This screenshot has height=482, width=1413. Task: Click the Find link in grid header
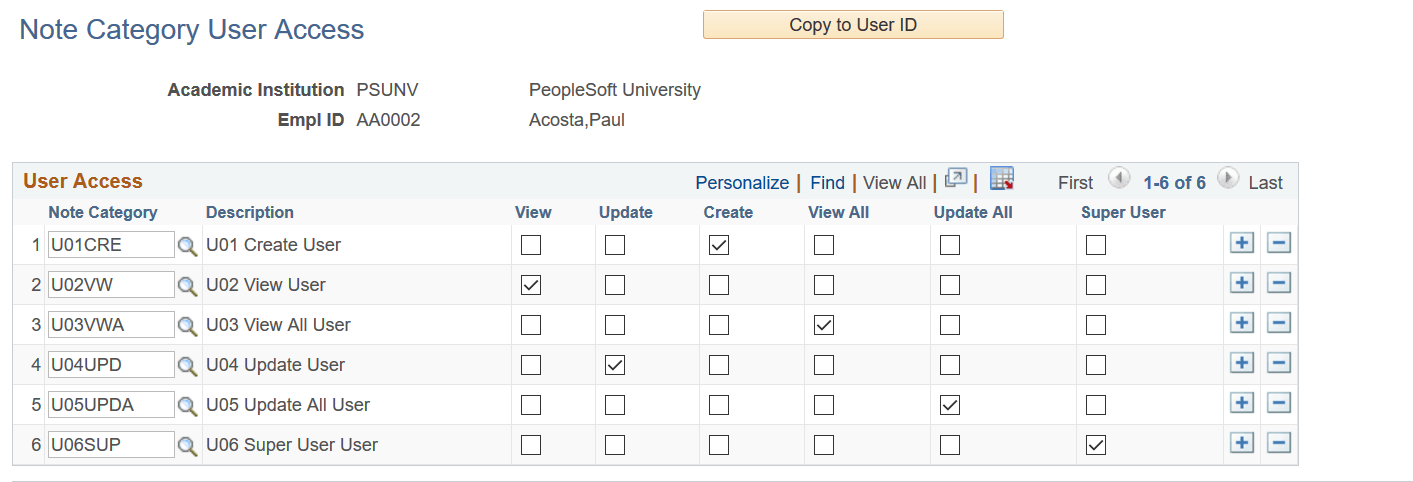(x=827, y=183)
